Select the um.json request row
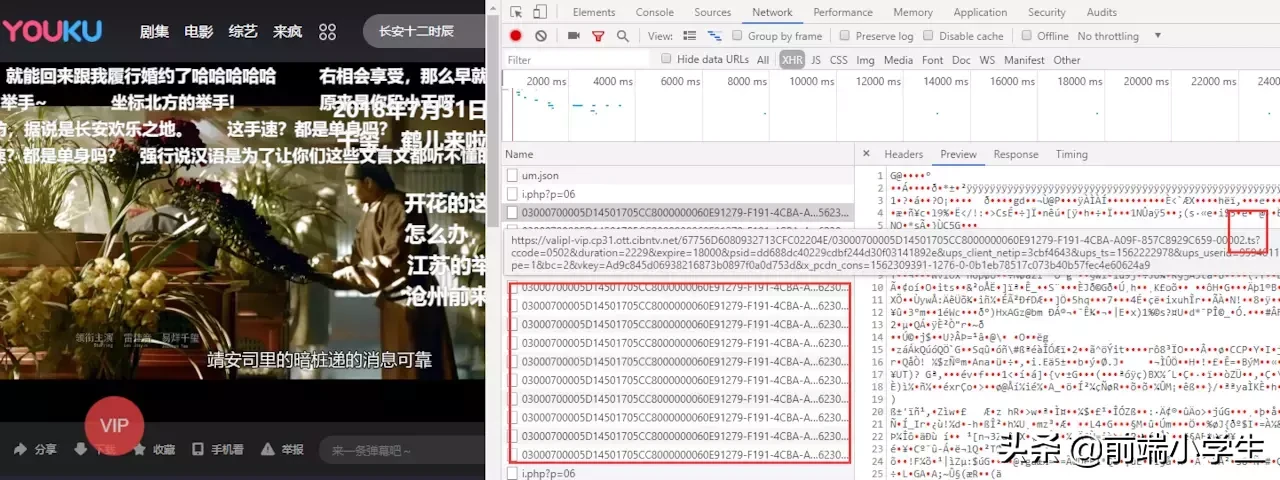Viewport: 1280px width, 480px height. [677, 176]
